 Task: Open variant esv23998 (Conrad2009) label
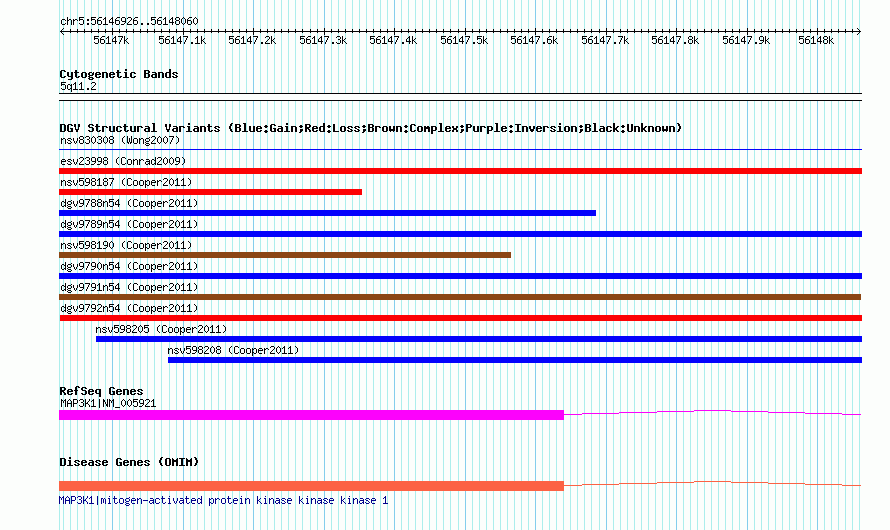tap(123, 161)
